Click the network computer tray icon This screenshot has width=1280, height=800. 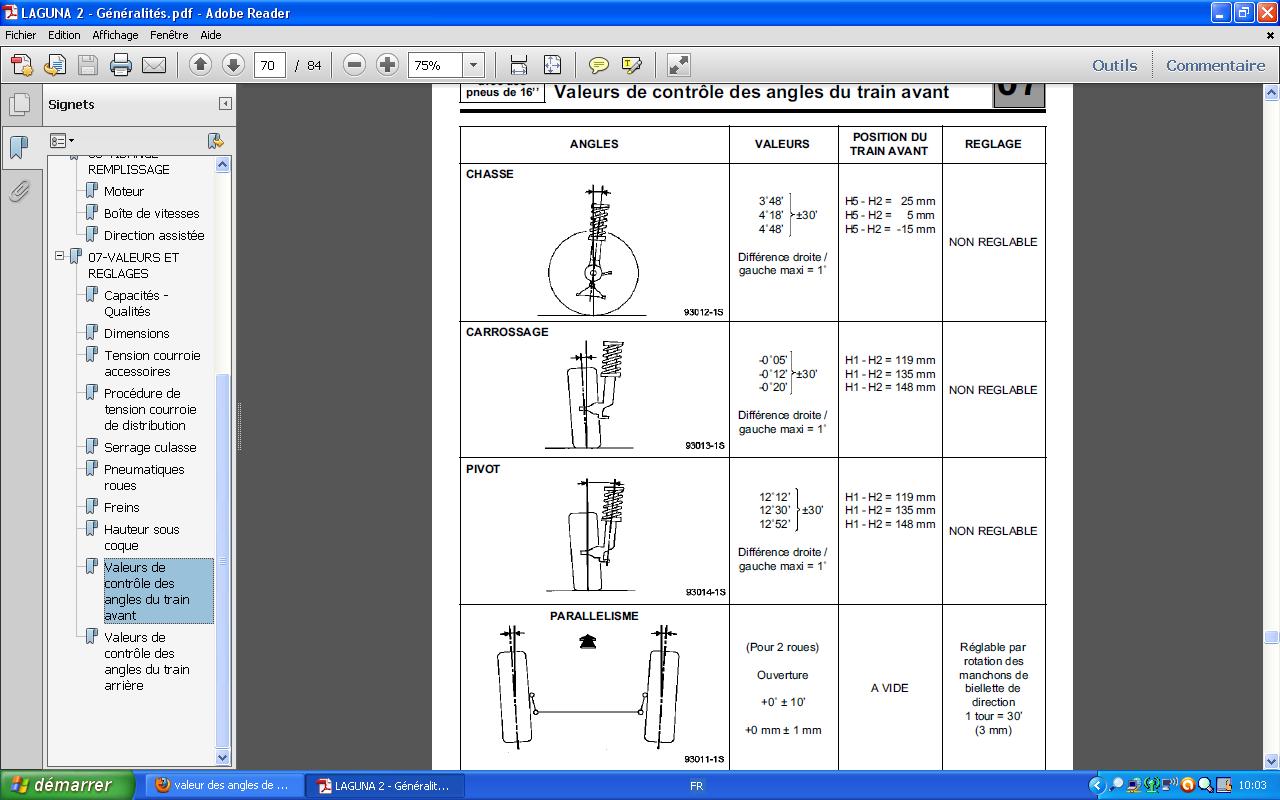coord(1135,785)
